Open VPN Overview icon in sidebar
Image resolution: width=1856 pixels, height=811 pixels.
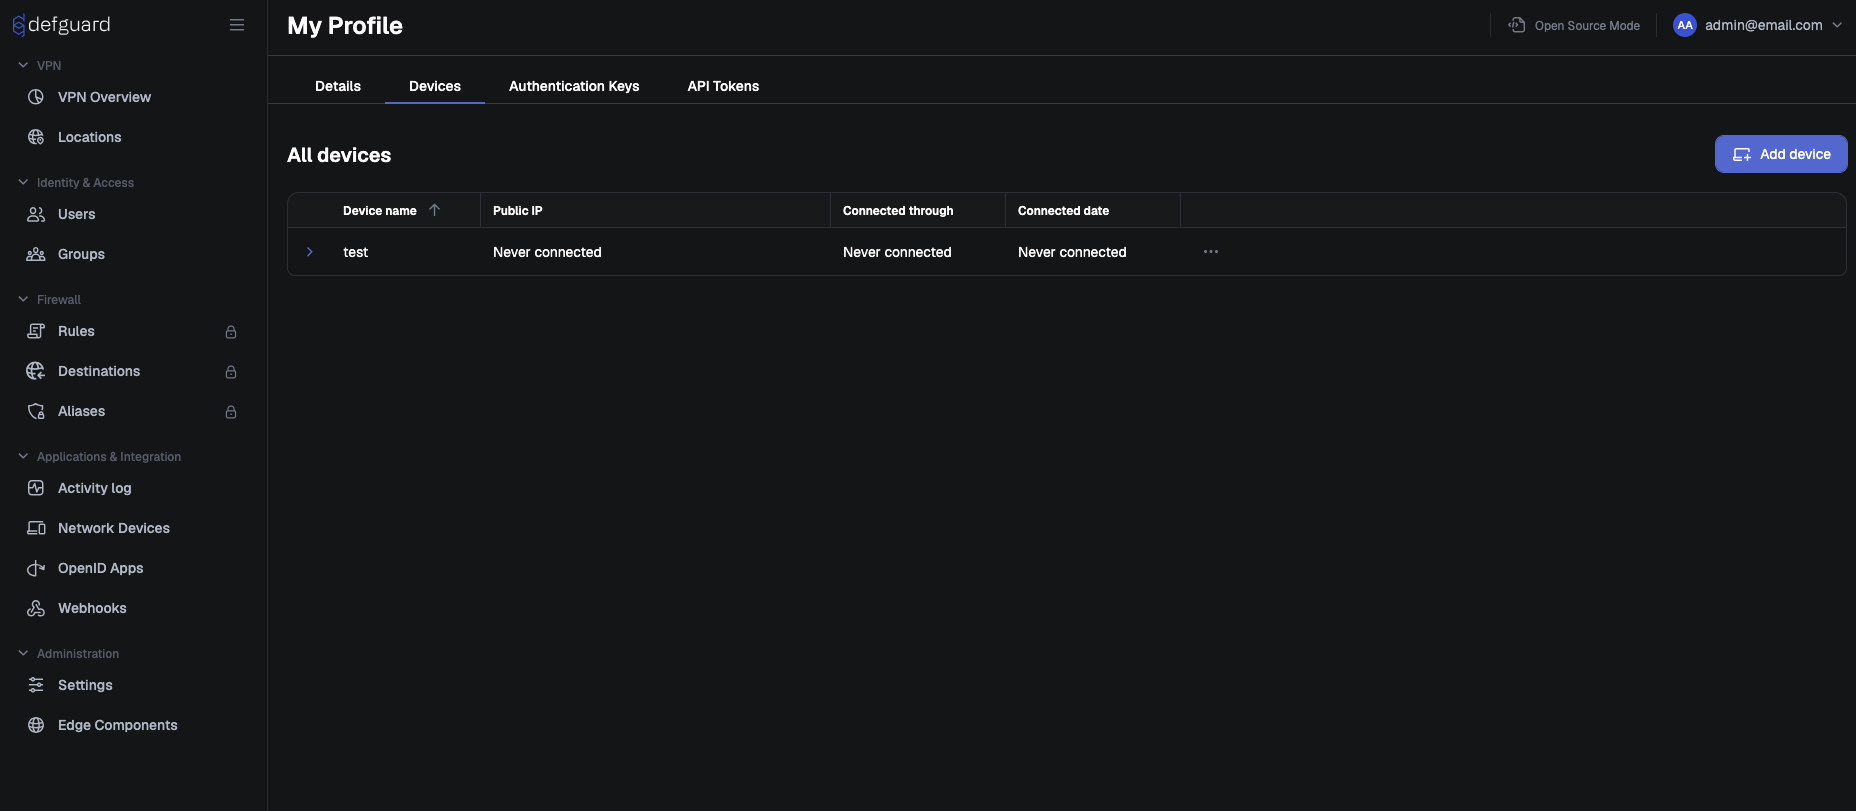(x=36, y=97)
